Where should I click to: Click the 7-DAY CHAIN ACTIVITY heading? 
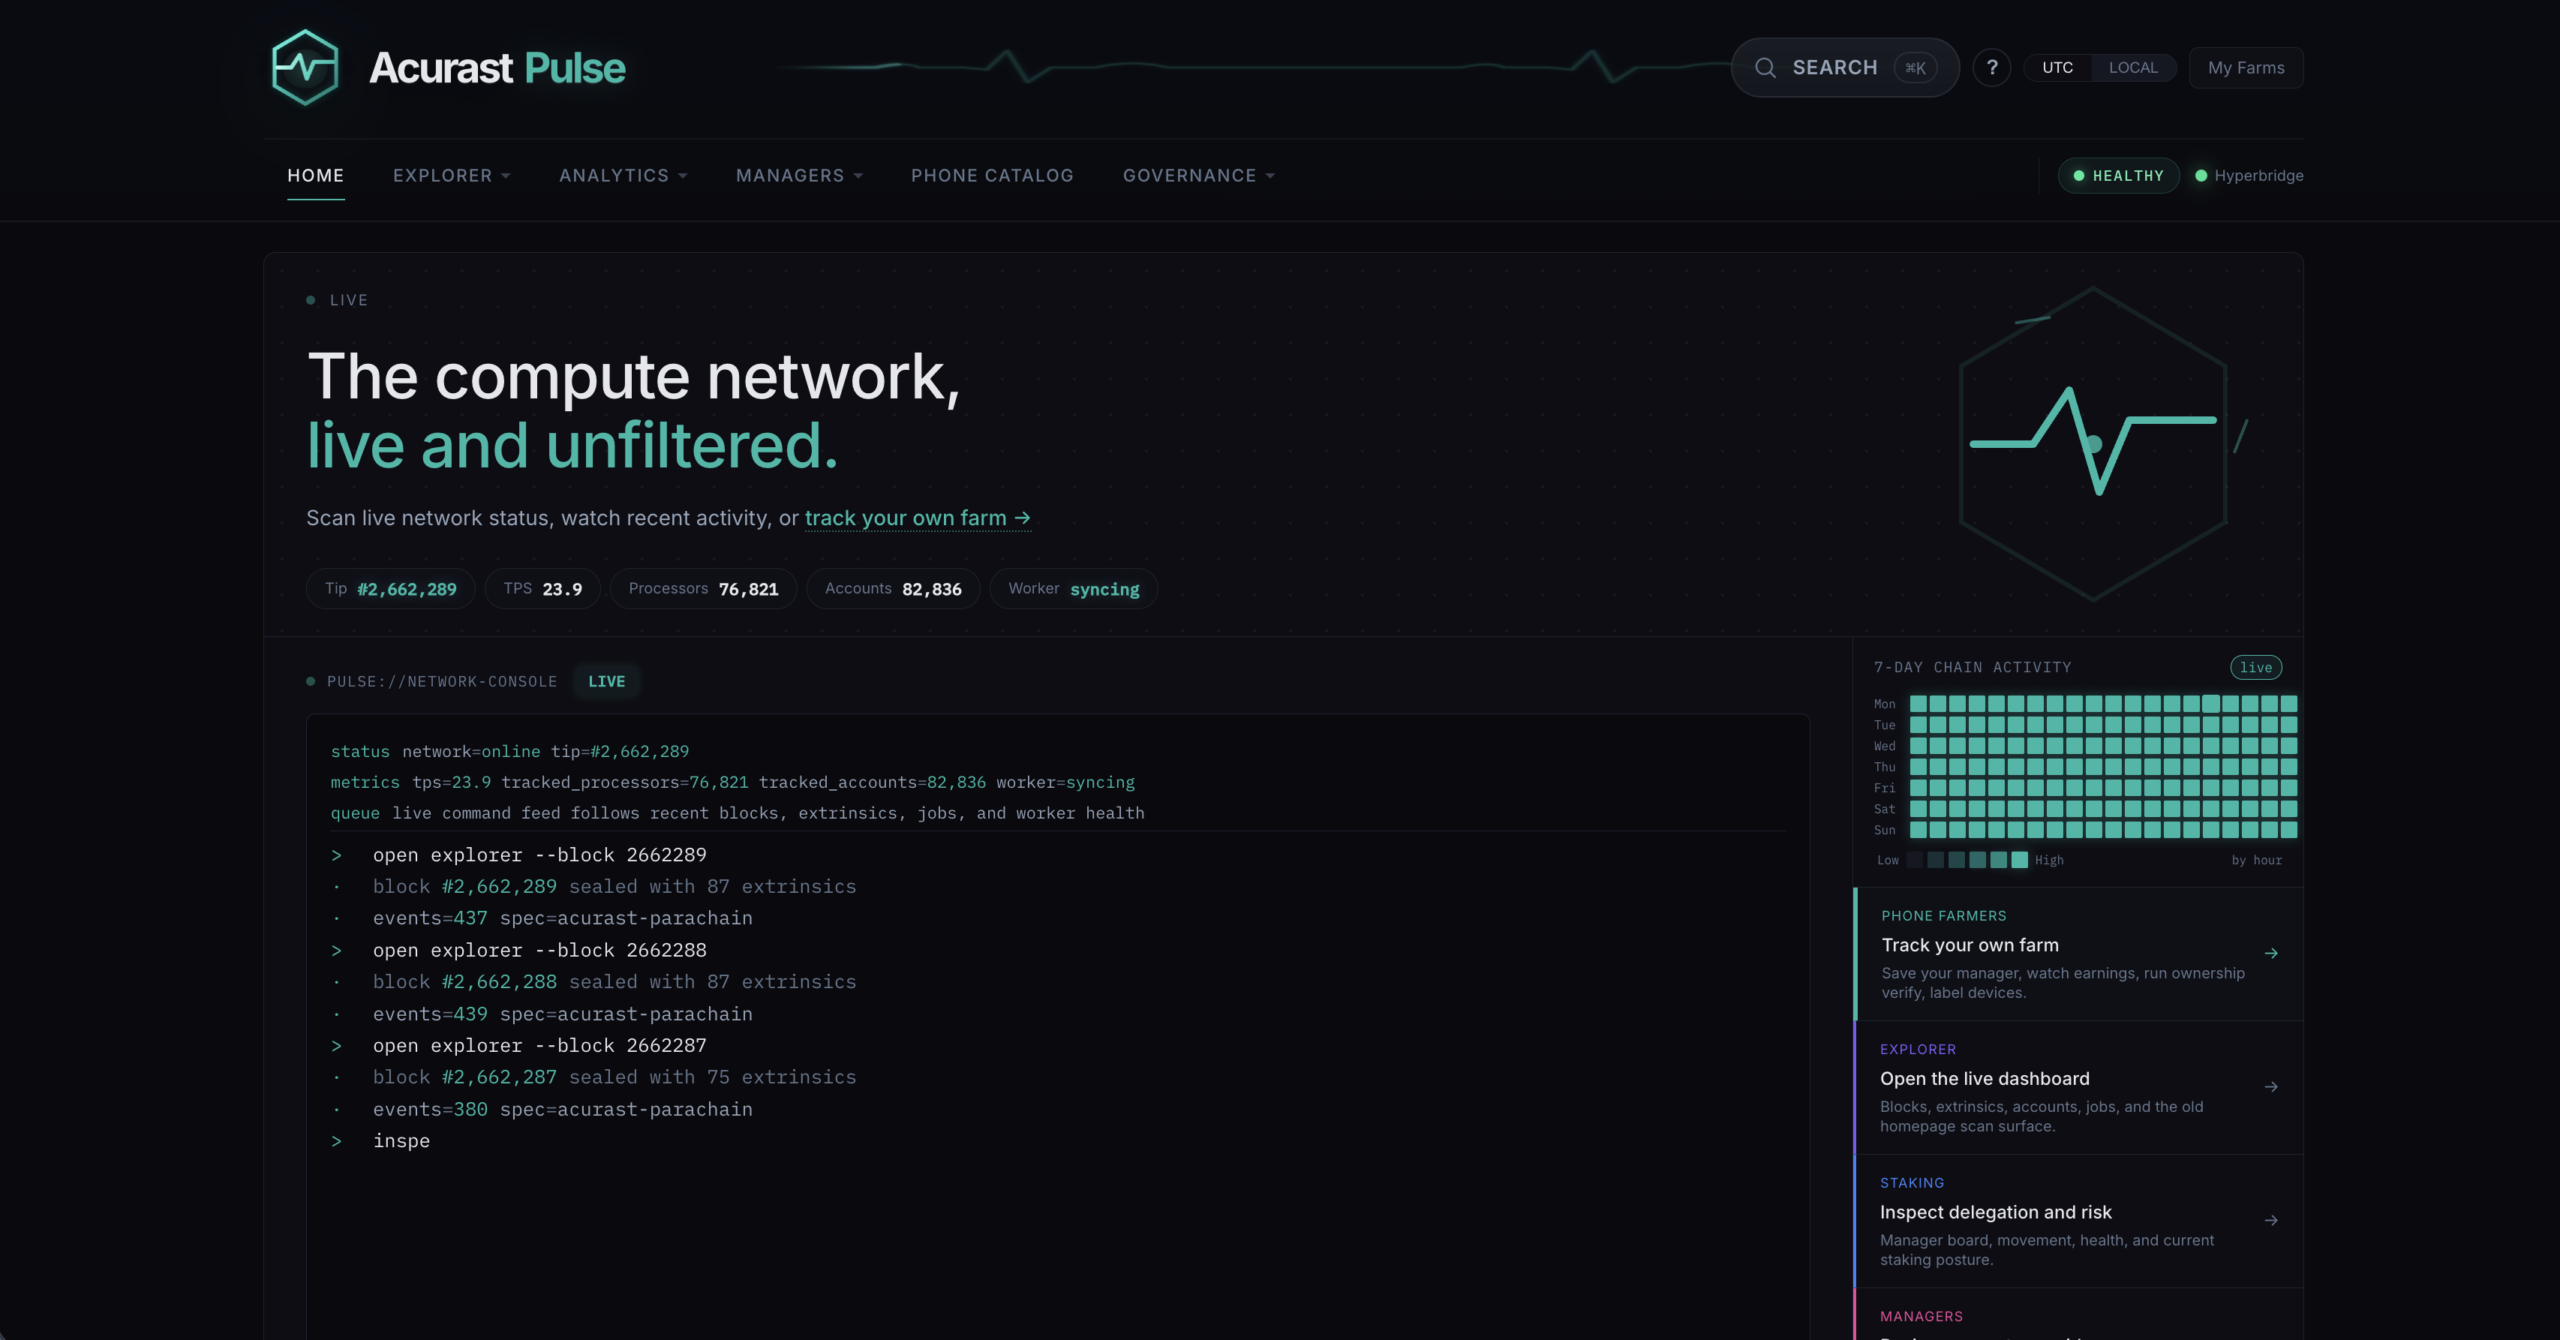[1972, 667]
